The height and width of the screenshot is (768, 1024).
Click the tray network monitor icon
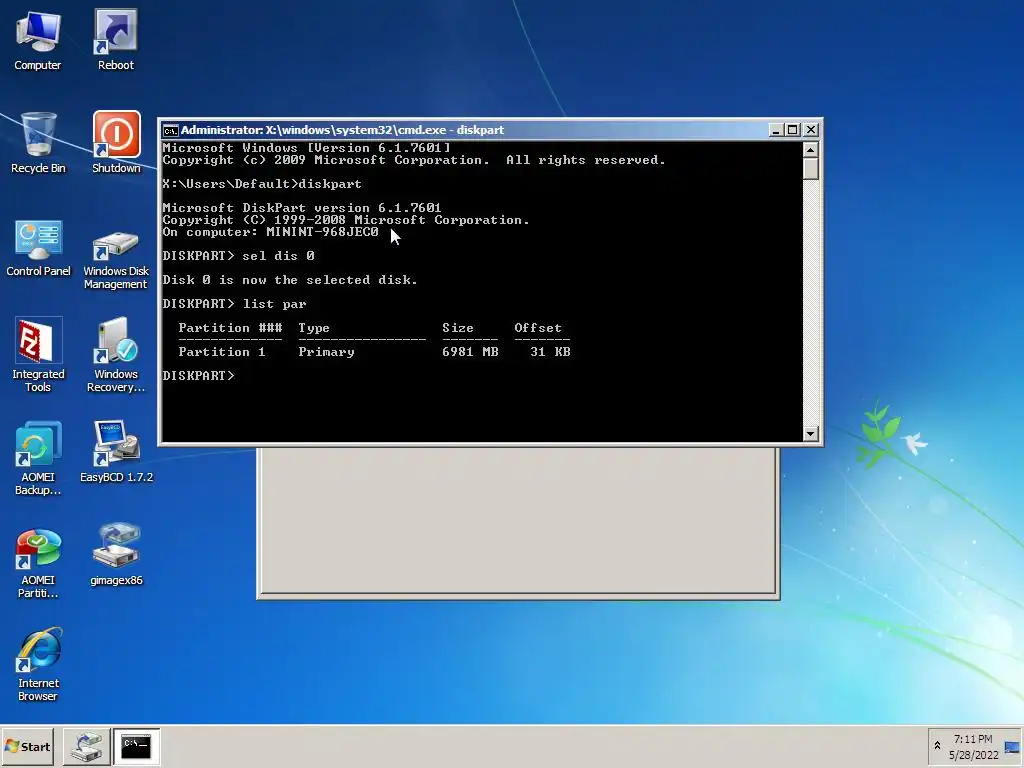[1012, 747]
